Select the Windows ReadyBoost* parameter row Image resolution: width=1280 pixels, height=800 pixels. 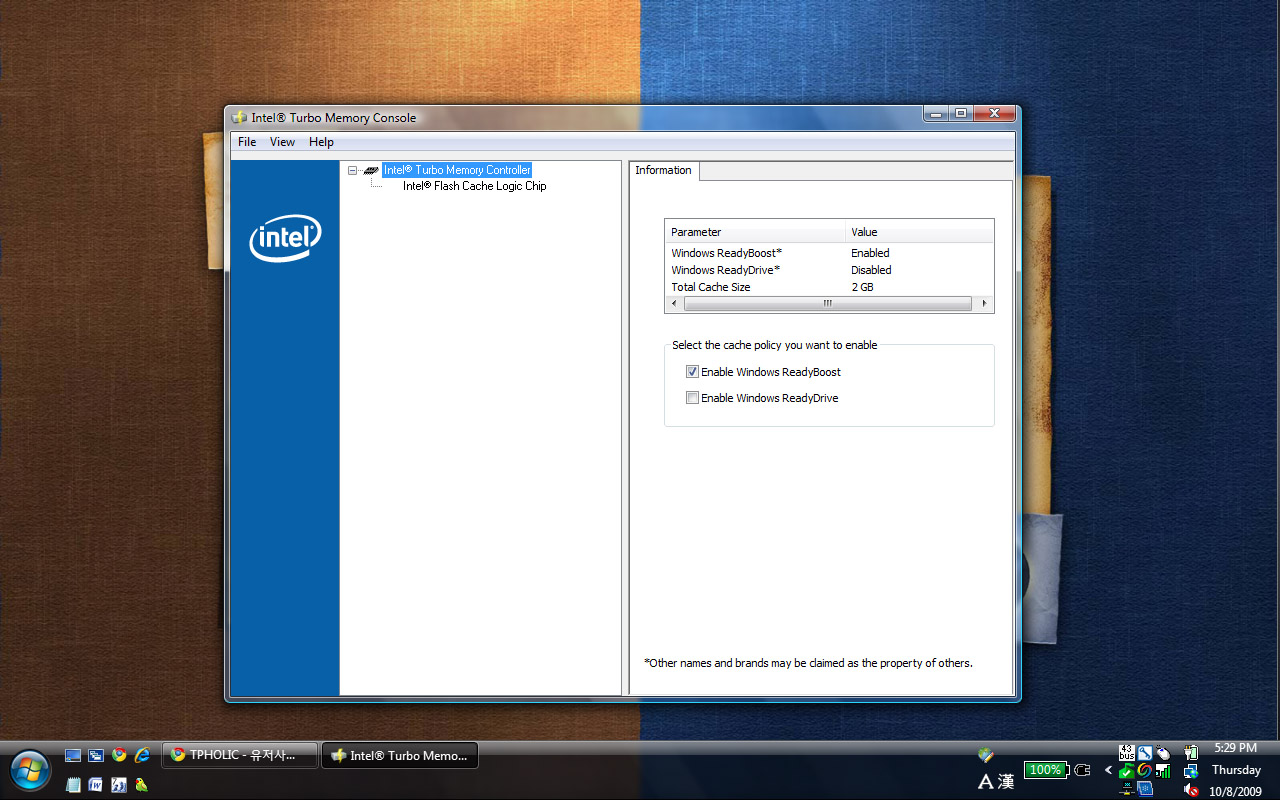[829, 253]
